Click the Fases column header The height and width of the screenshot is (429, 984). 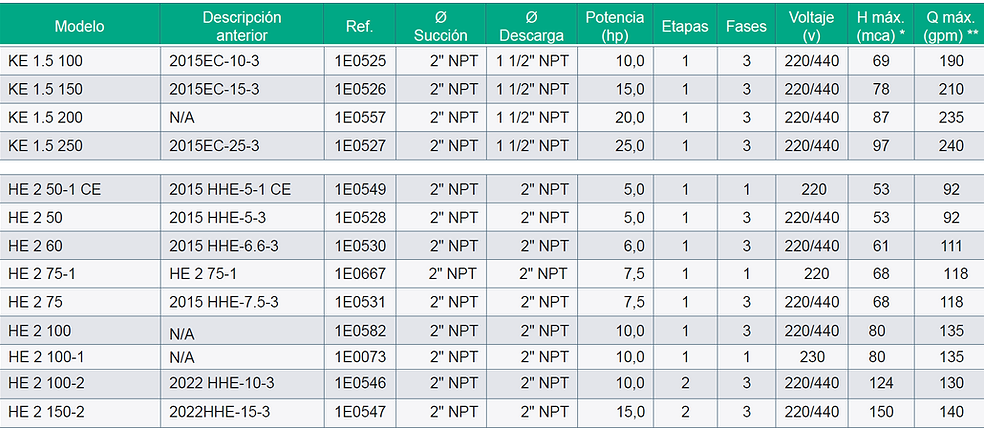pos(747,26)
